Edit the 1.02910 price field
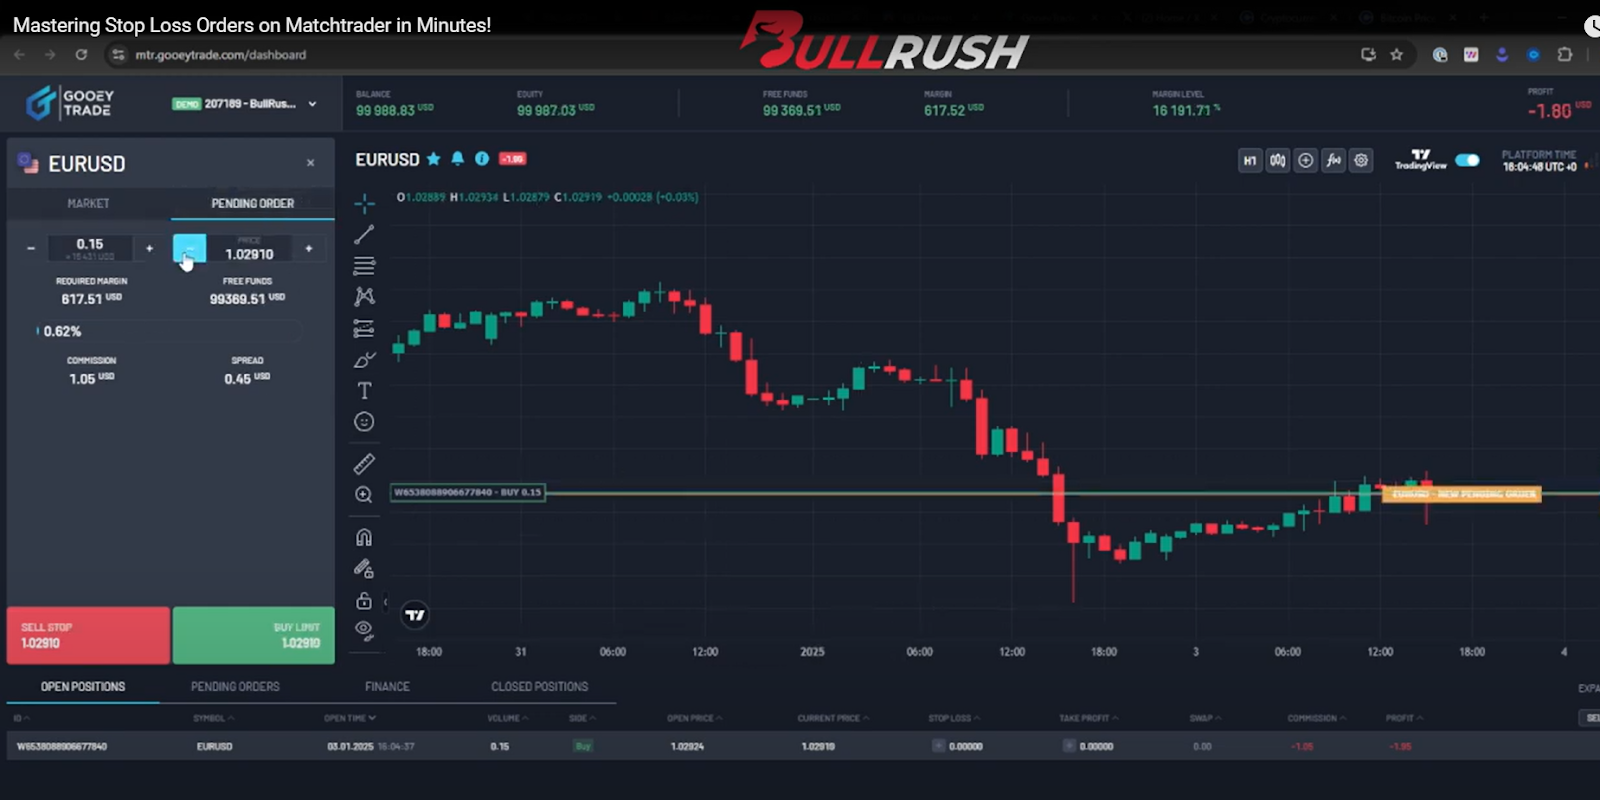The image size is (1600, 800). tap(249, 249)
